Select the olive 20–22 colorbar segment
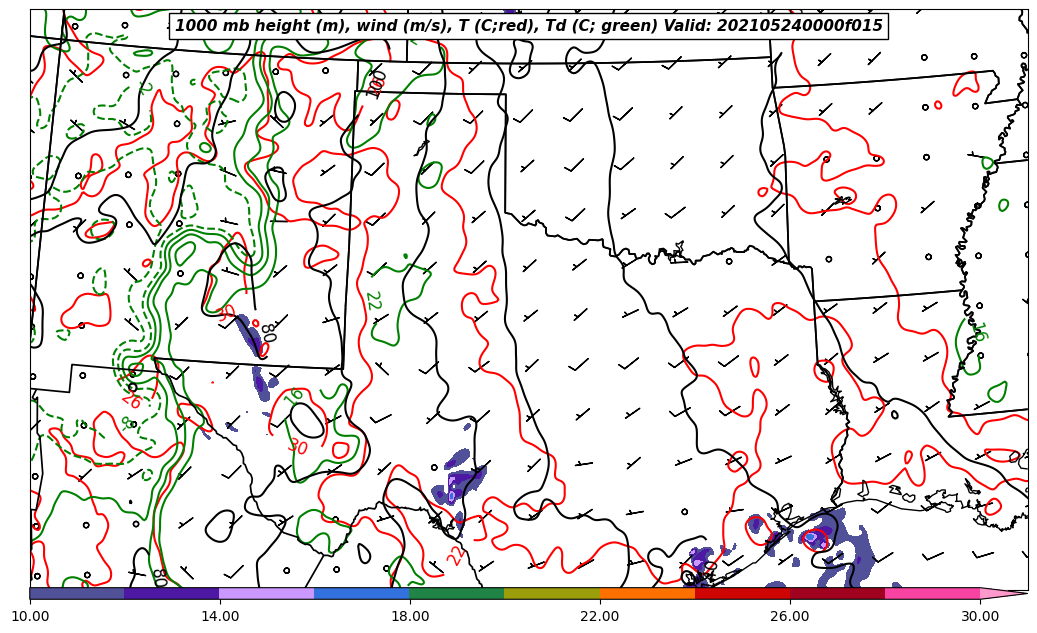This screenshot has height=633, width=1037. pyautogui.click(x=552, y=593)
